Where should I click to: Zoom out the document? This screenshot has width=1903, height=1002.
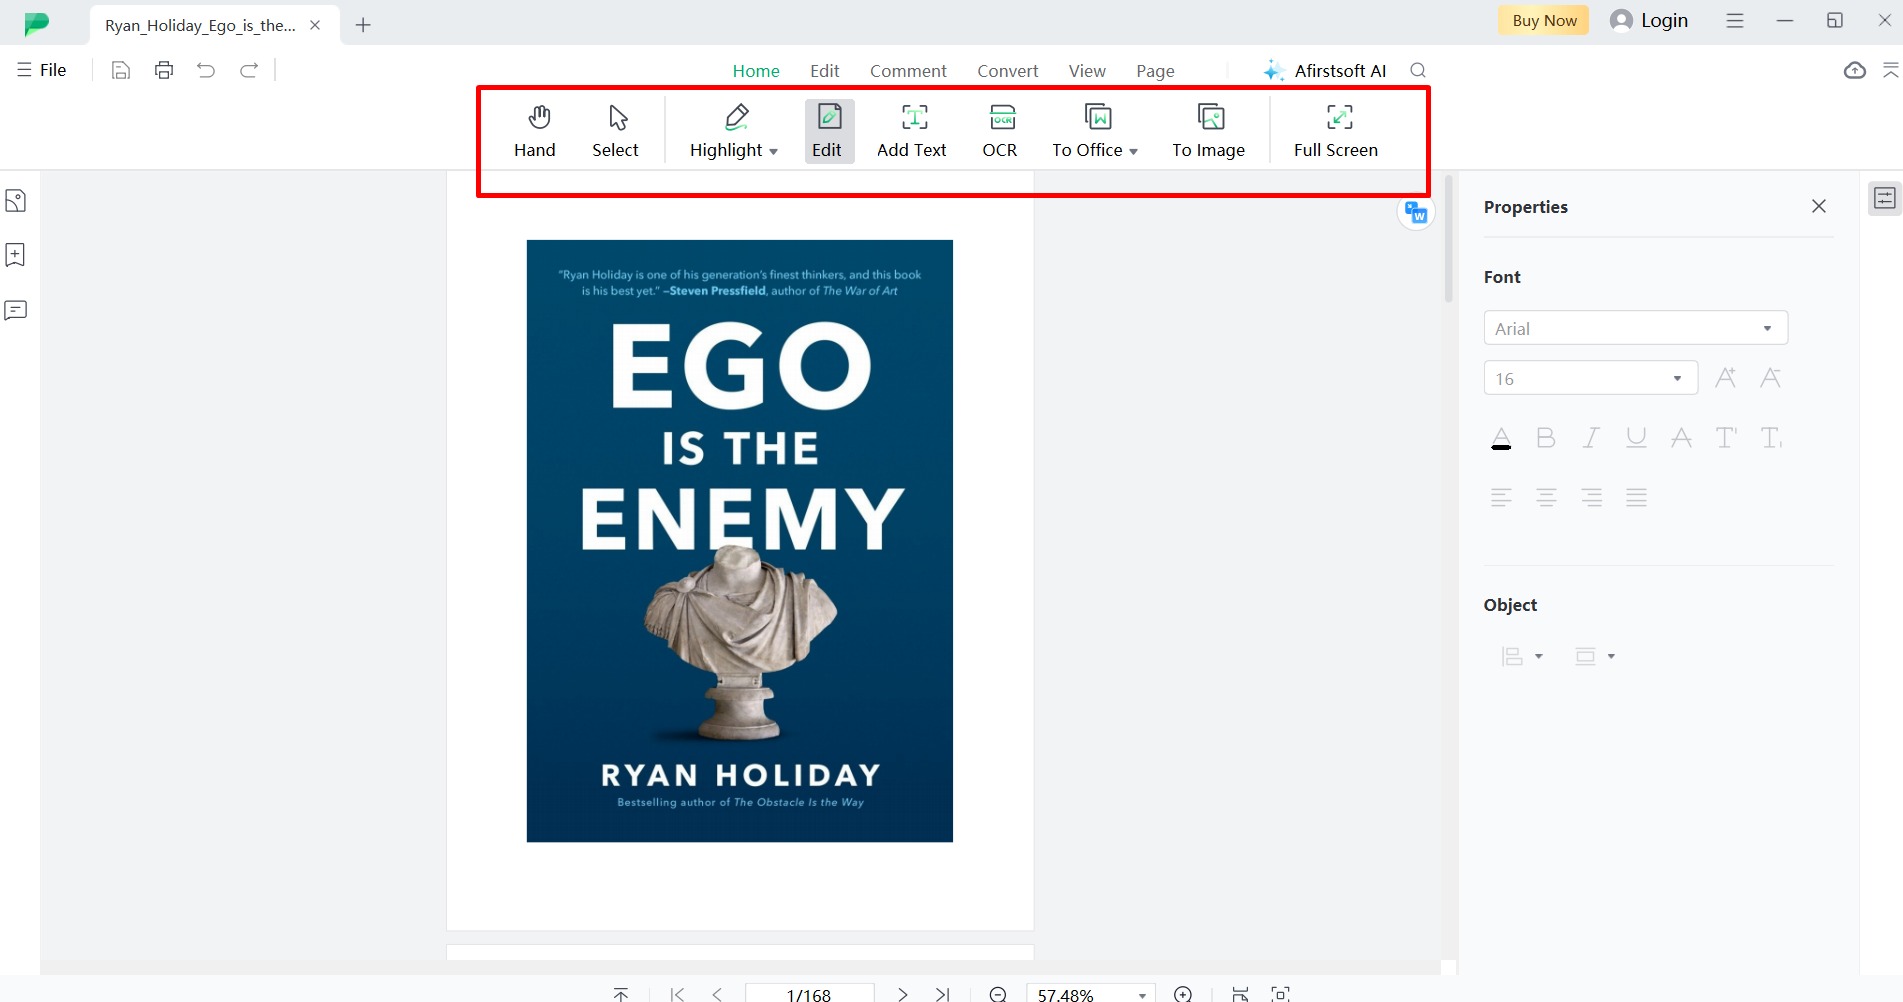tap(997, 994)
